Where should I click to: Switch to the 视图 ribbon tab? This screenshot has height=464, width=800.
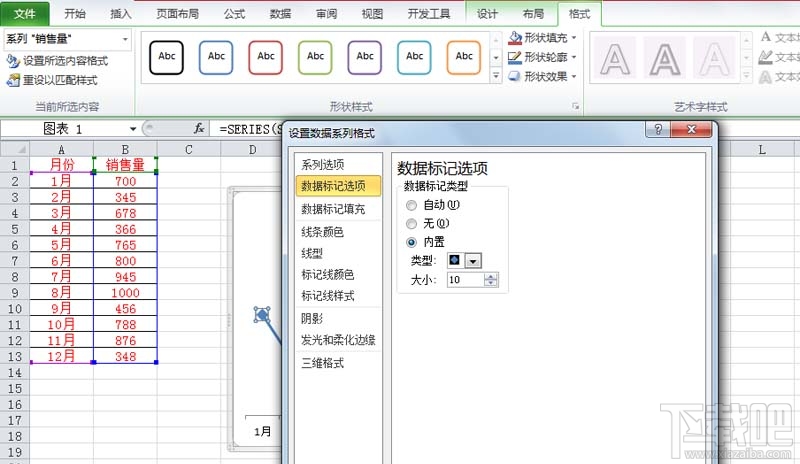coord(372,14)
